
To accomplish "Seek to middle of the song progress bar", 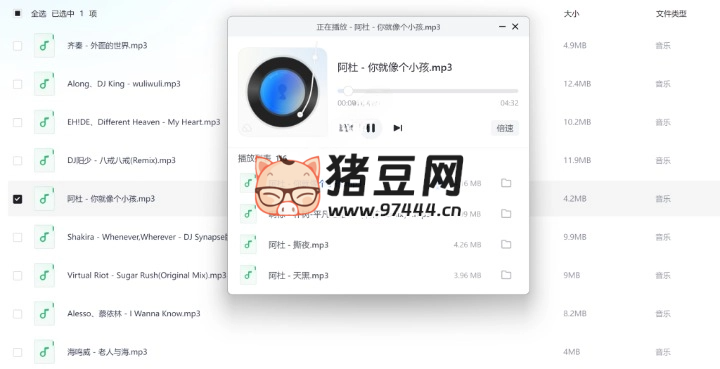I will tap(428, 91).
